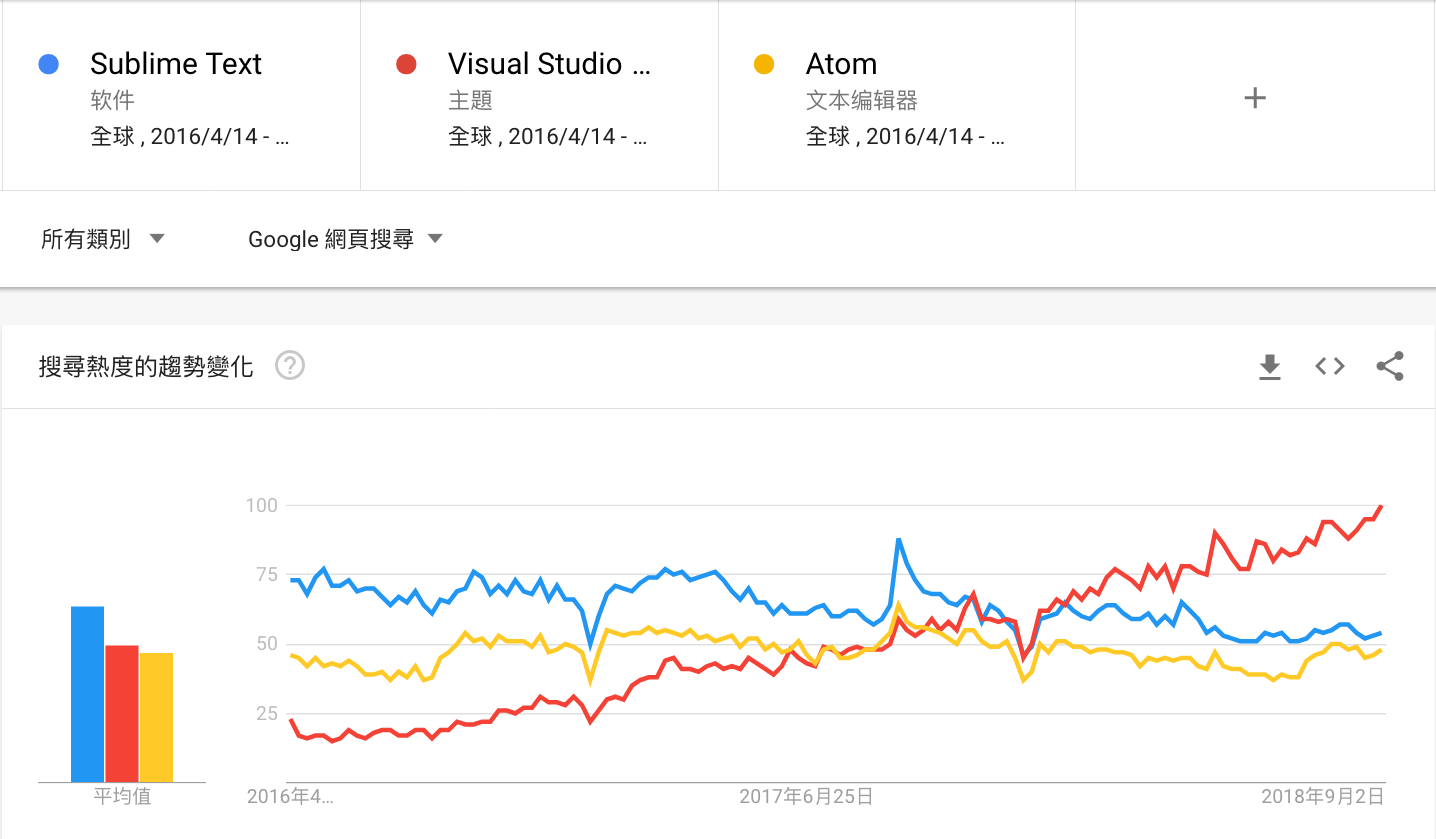This screenshot has width=1436, height=839.
Task: Click the yellow average bar for Atom
Action: [156, 717]
